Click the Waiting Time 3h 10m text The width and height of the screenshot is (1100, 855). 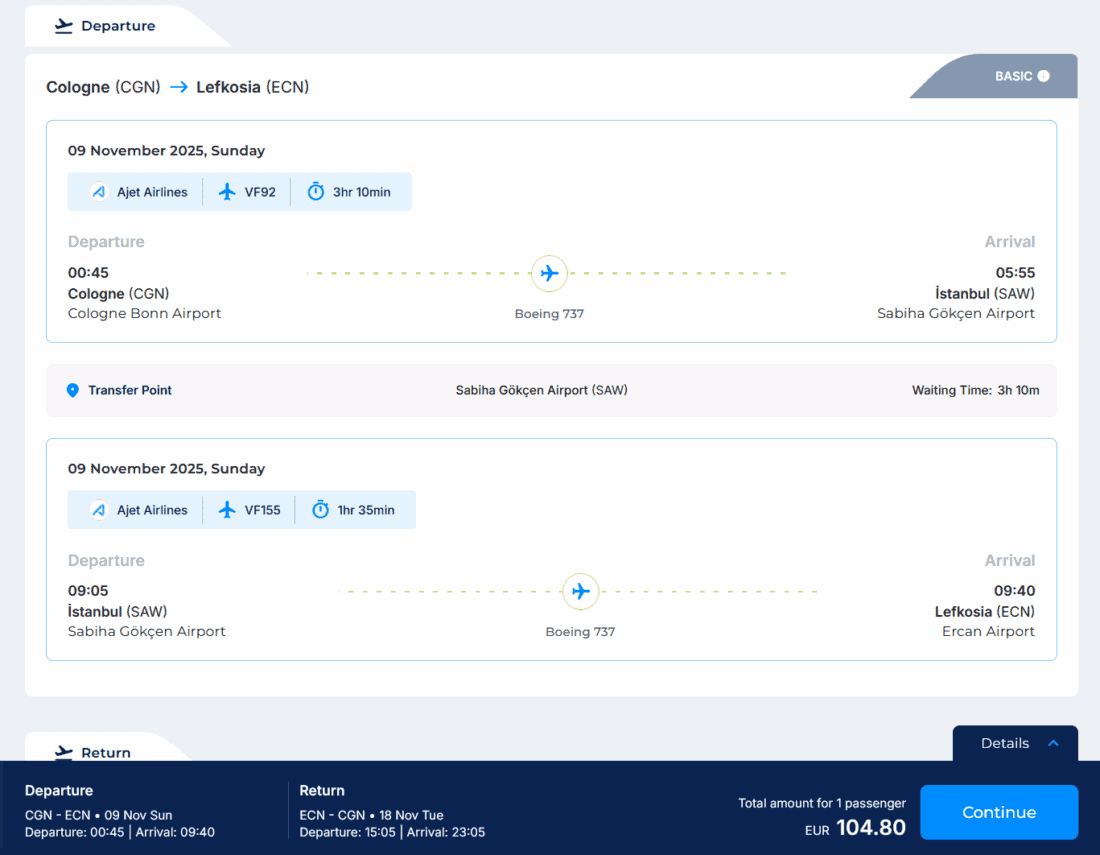975,390
